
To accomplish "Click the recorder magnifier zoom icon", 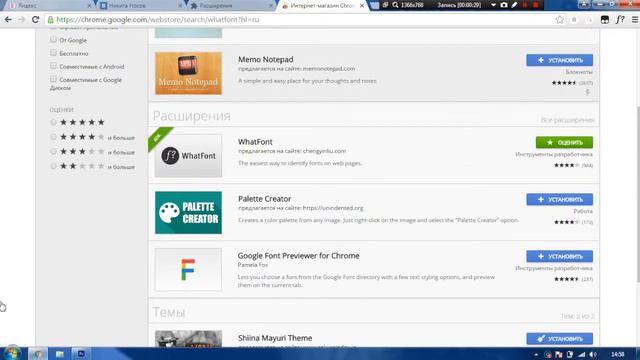I will 395,5.
